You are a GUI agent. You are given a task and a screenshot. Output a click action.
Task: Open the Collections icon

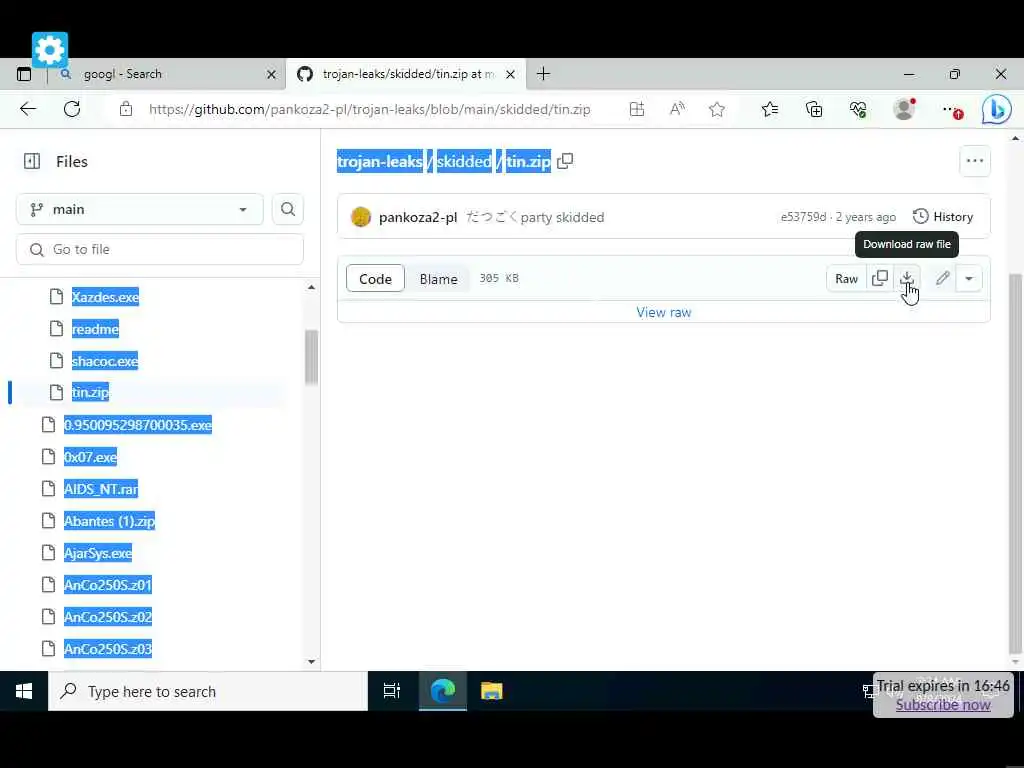pos(814,109)
